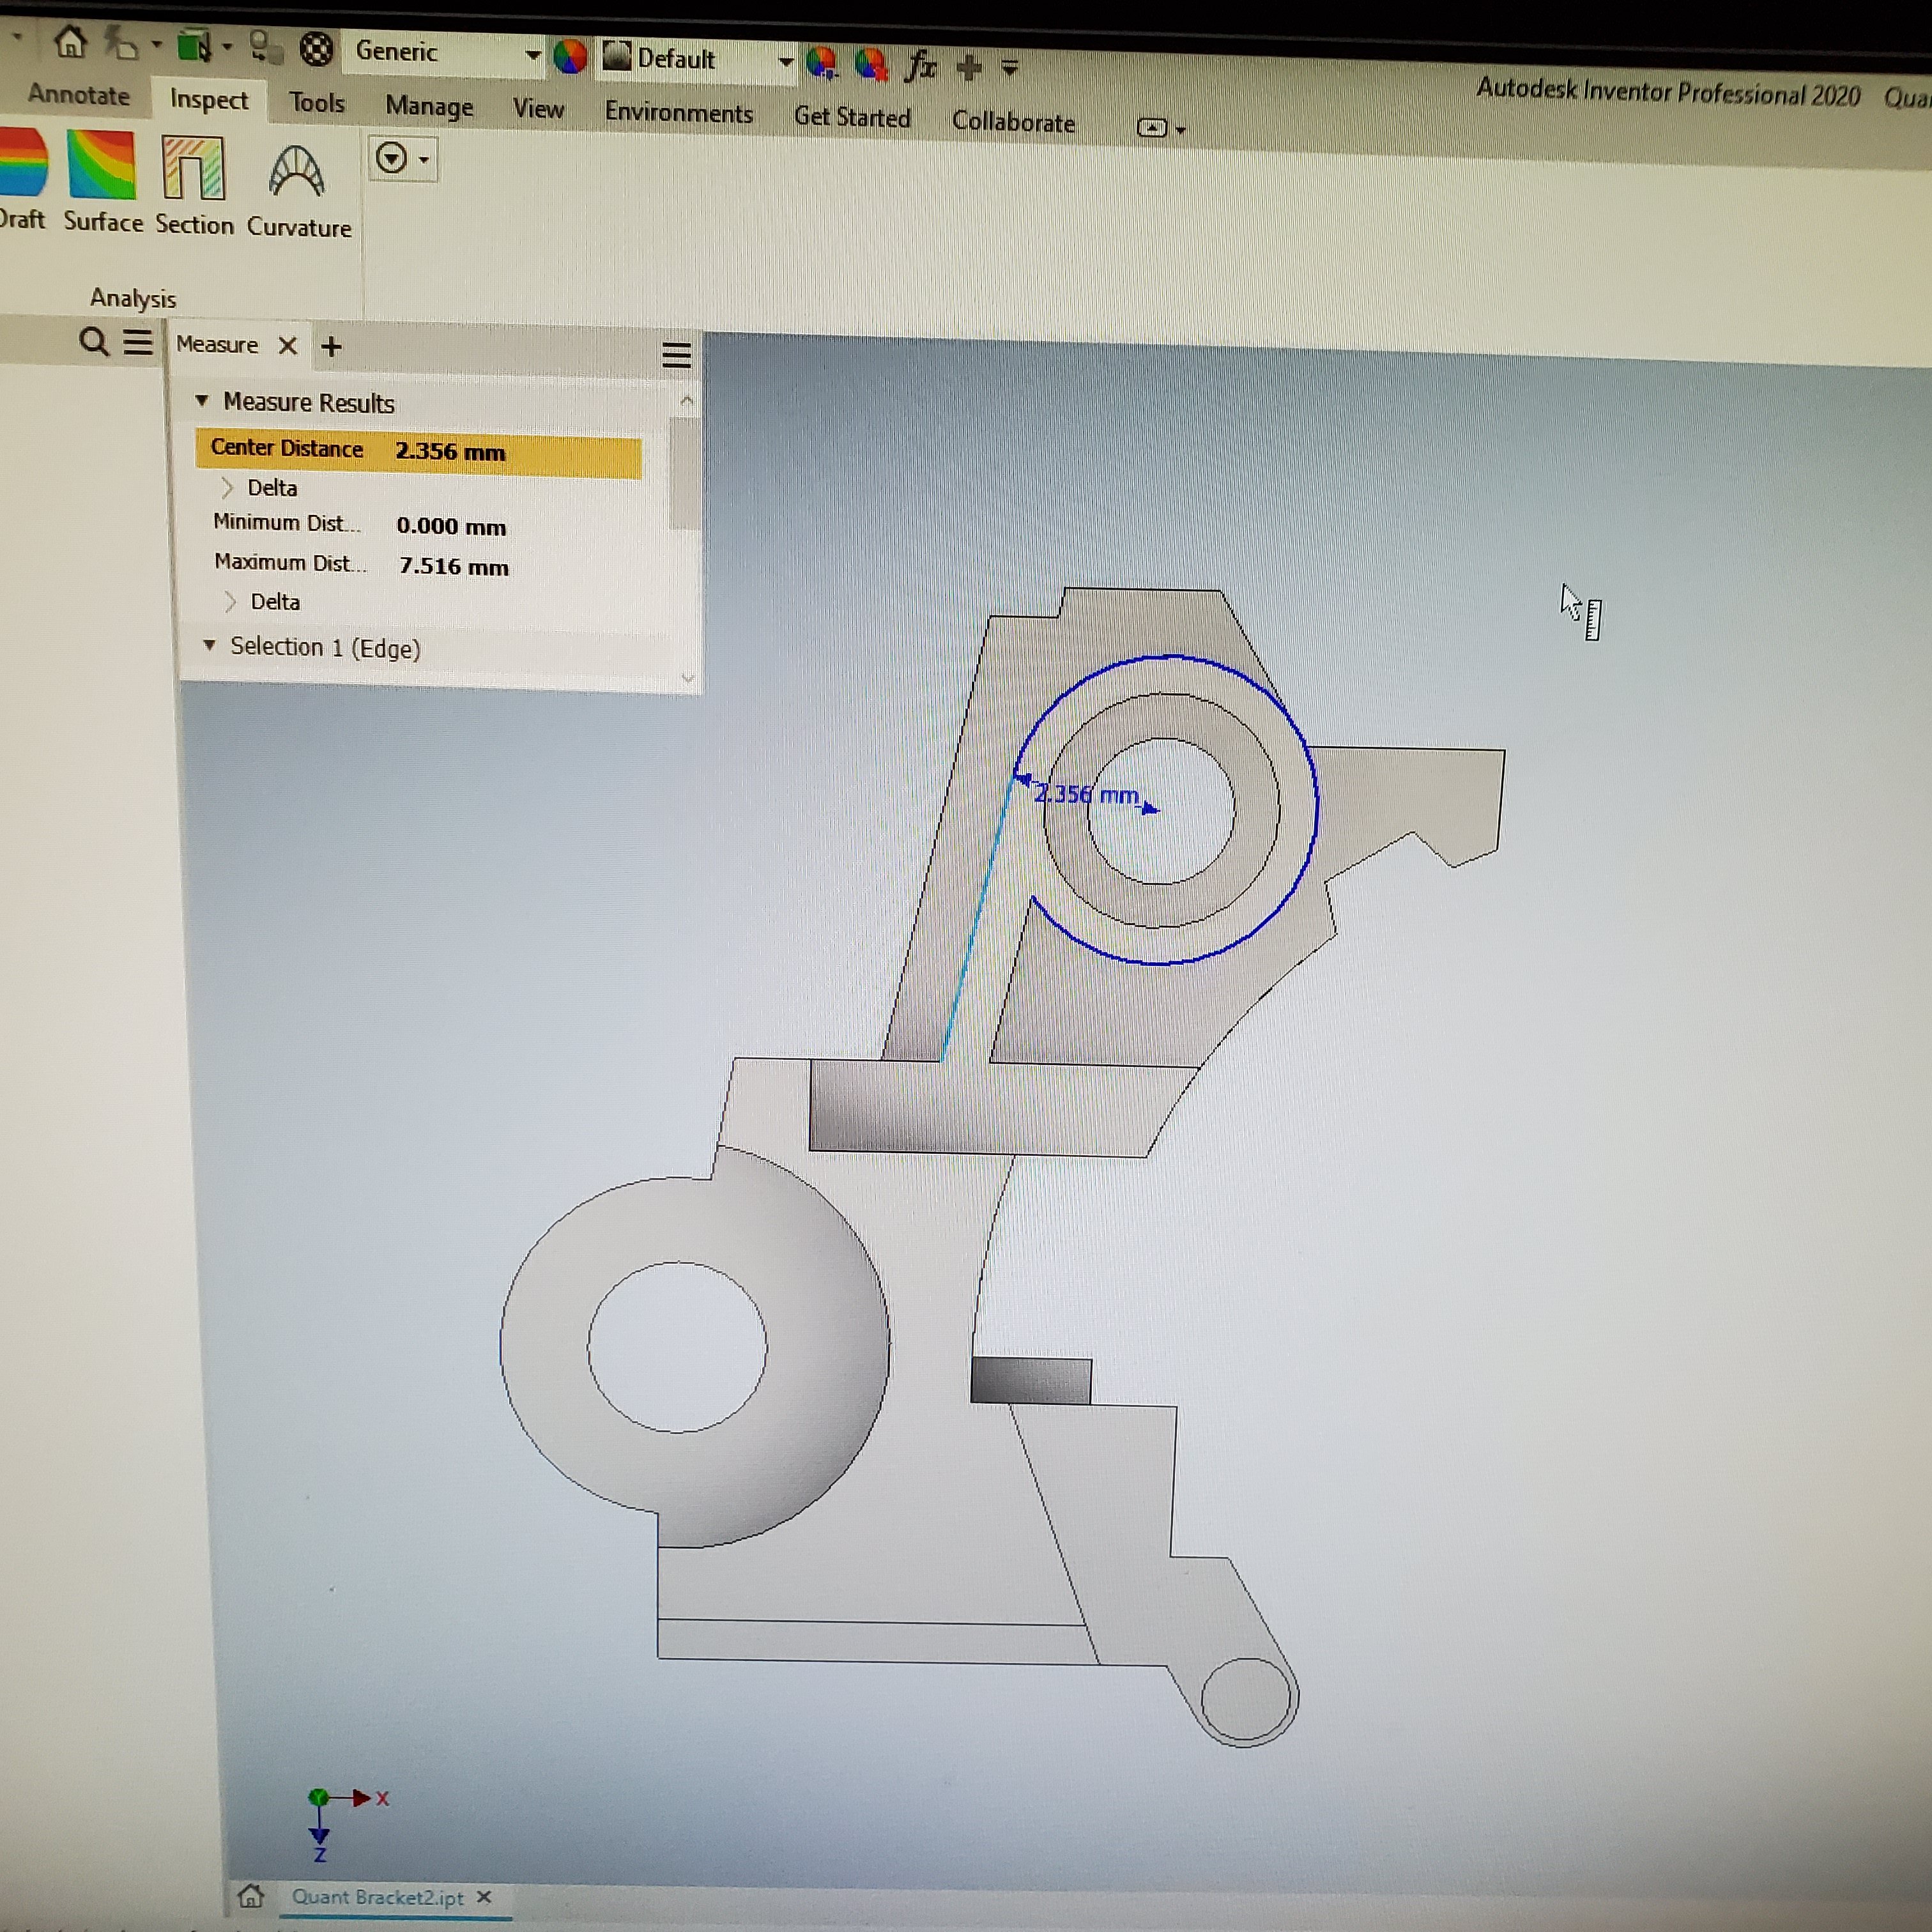Viewport: 1932px width, 1932px height.
Task: Click the green Update icon
Action: click(x=195, y=46)
